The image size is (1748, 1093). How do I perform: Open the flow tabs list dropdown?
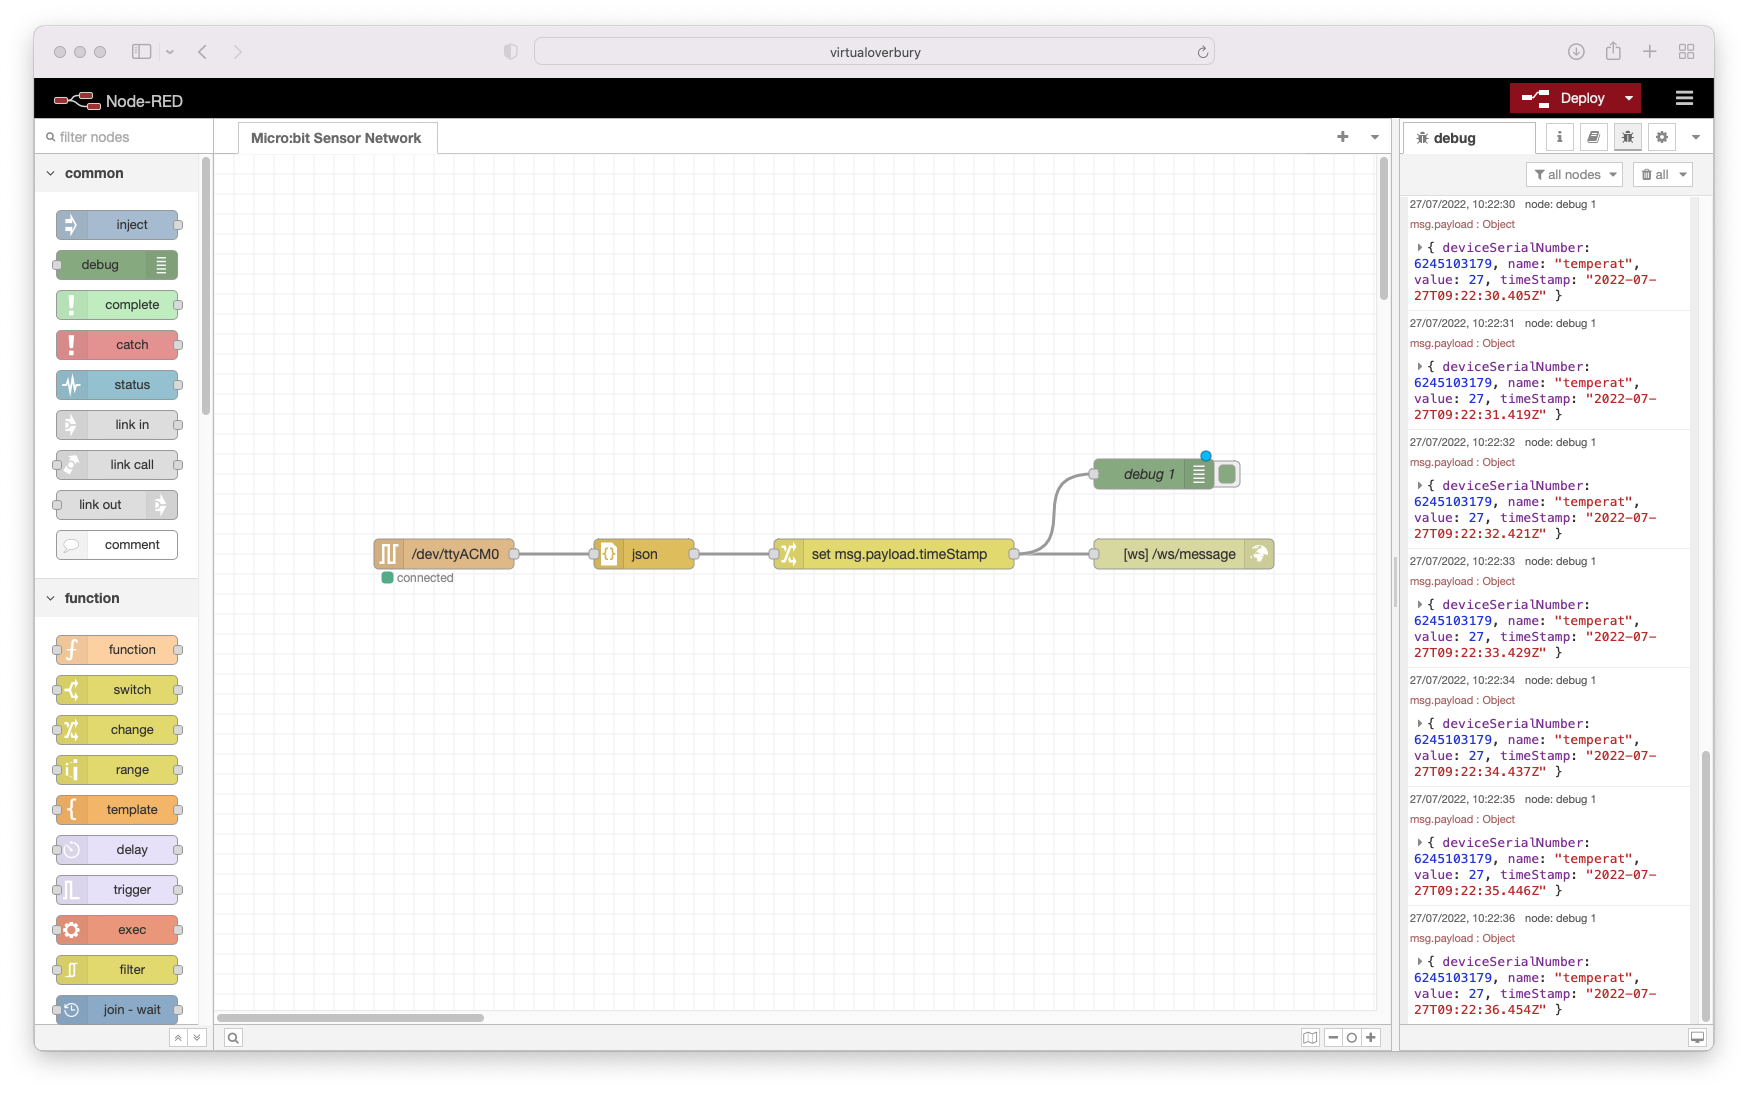1375,137
